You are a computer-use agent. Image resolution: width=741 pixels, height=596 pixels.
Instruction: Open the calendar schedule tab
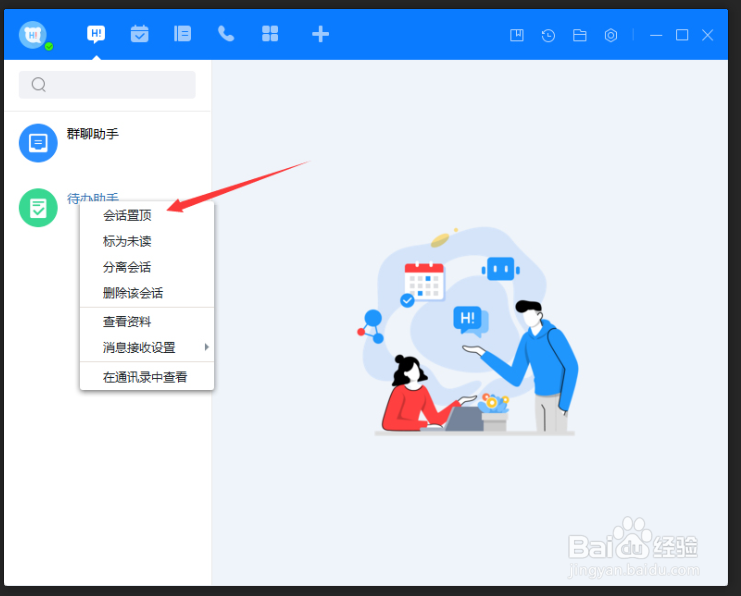139,34
